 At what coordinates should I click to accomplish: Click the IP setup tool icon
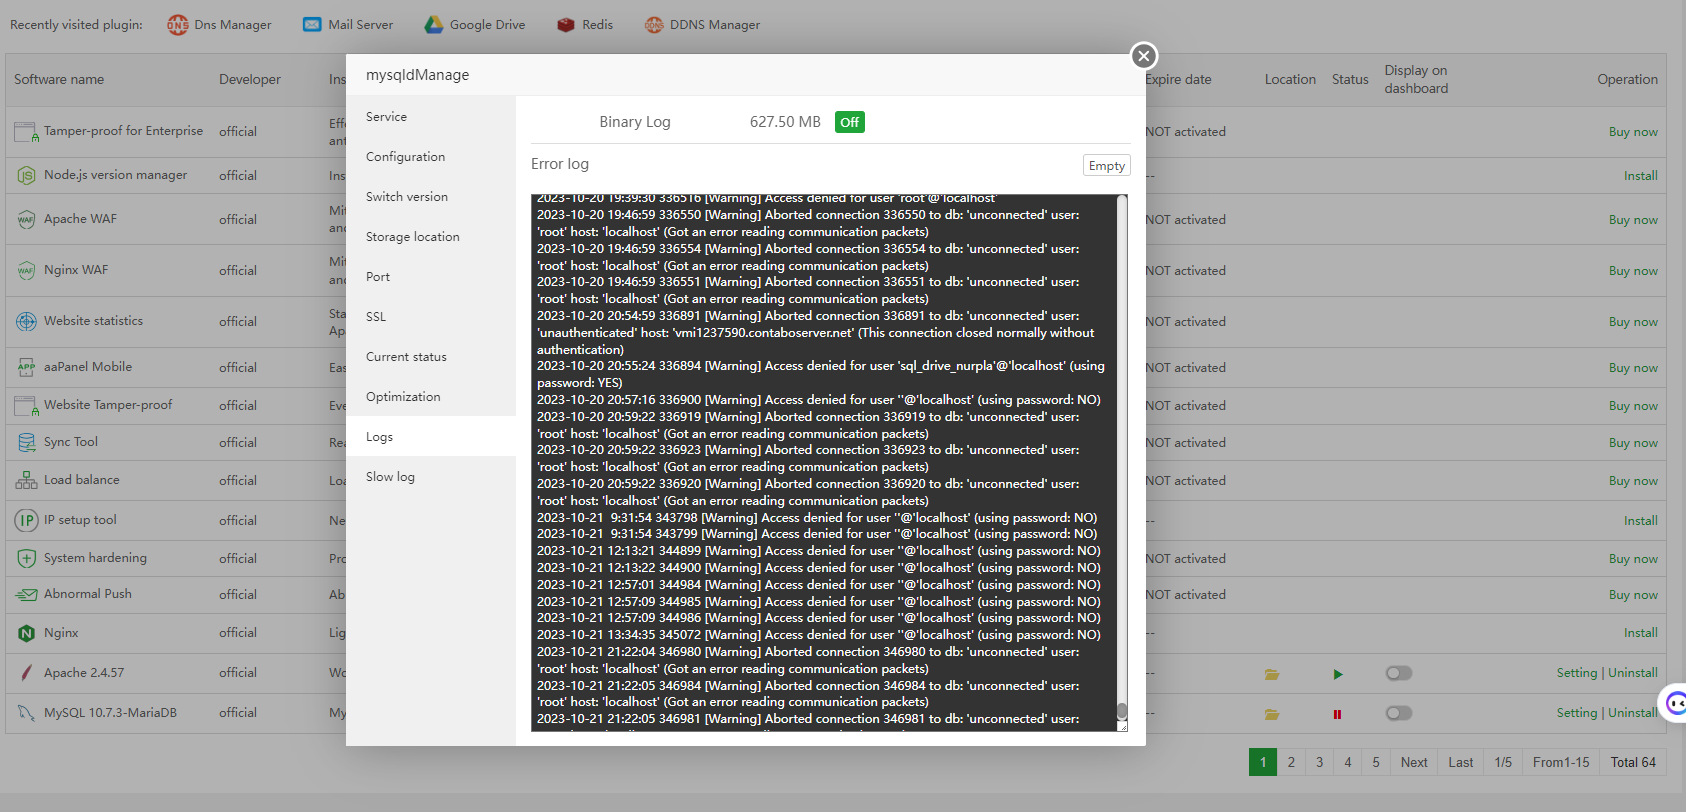pos(26,521)
